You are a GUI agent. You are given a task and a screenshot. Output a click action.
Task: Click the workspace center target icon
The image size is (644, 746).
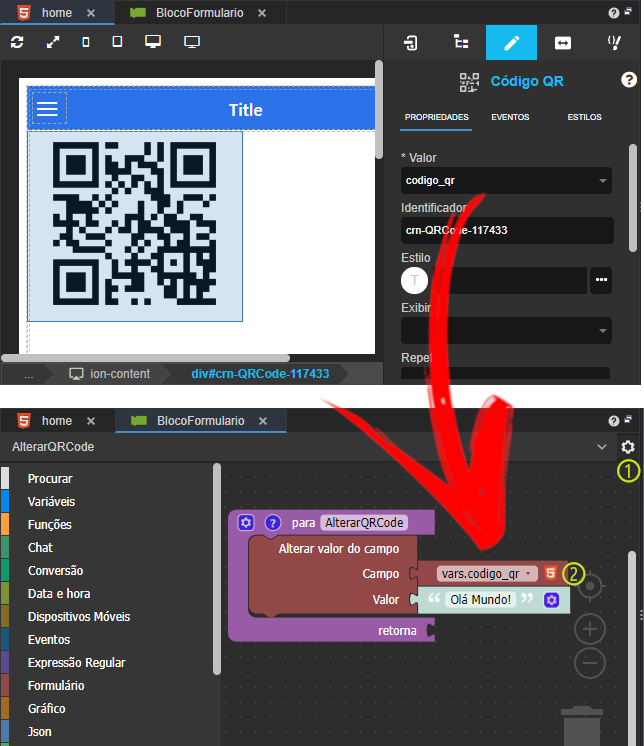point(590,586)
